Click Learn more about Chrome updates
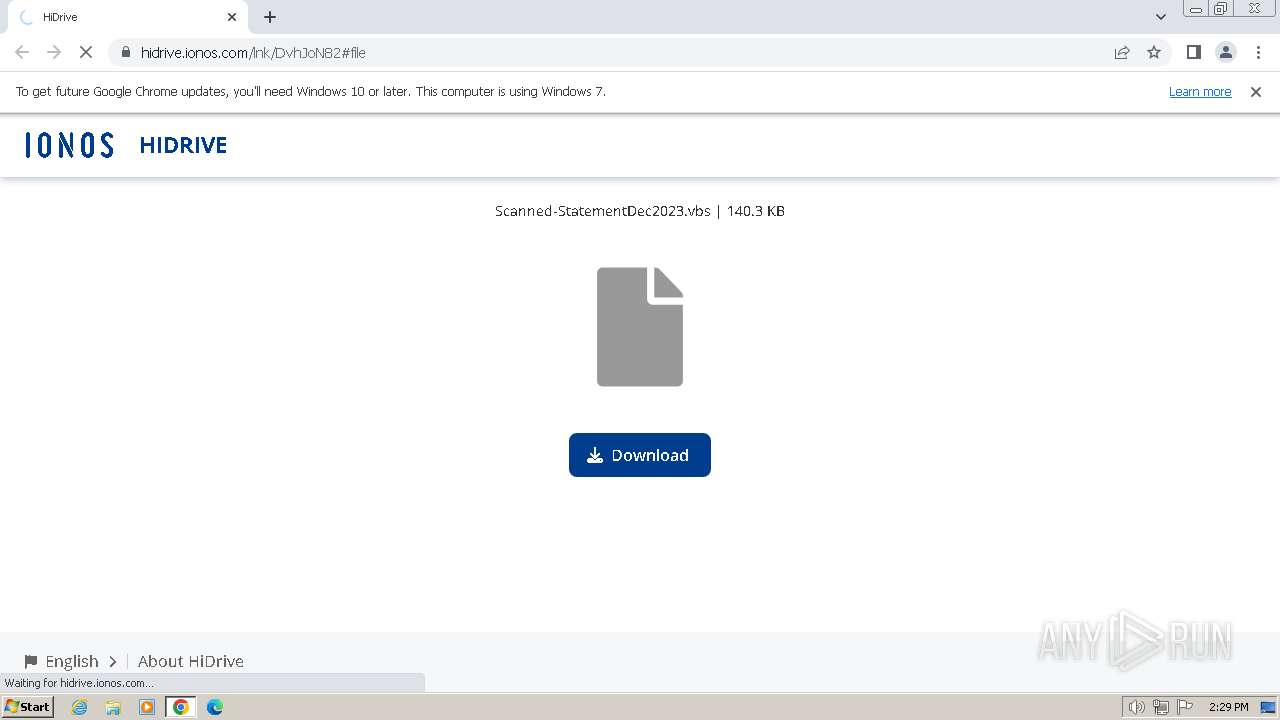1280x720 pixels. (1200, 92)
